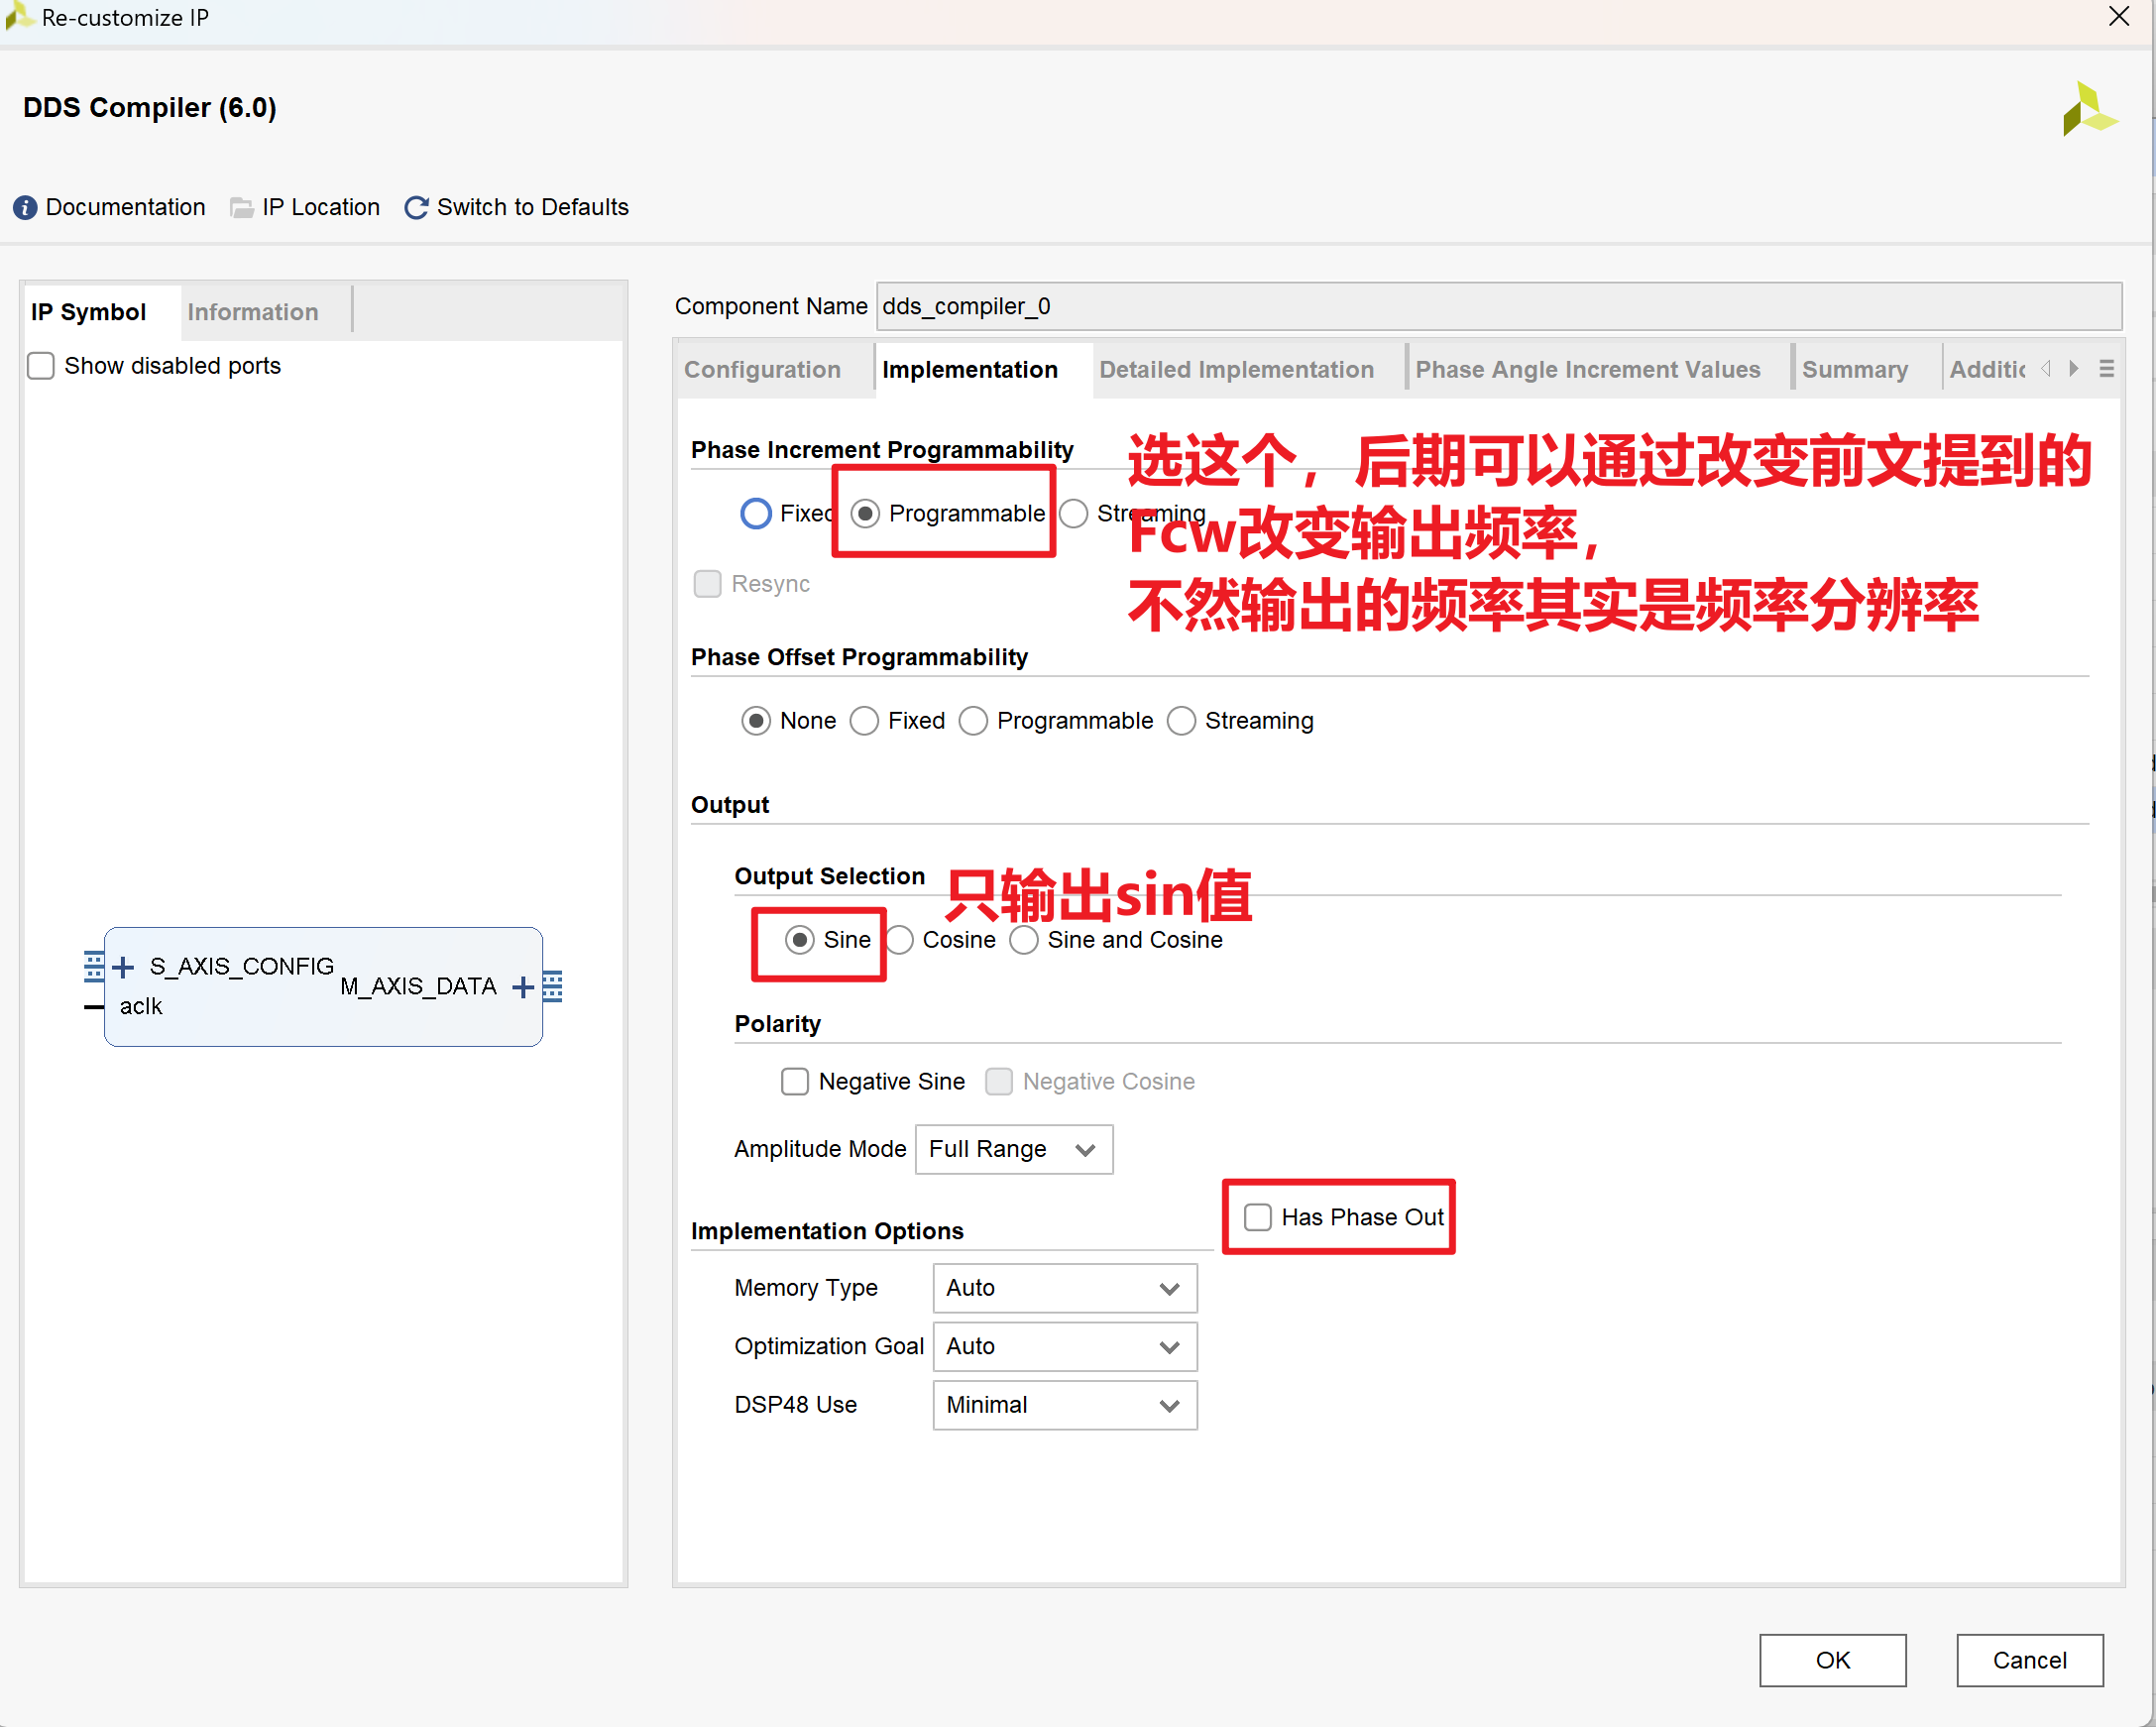Select Fixed phase increment option
2156x1727 pixels.
tap(756, 513)
